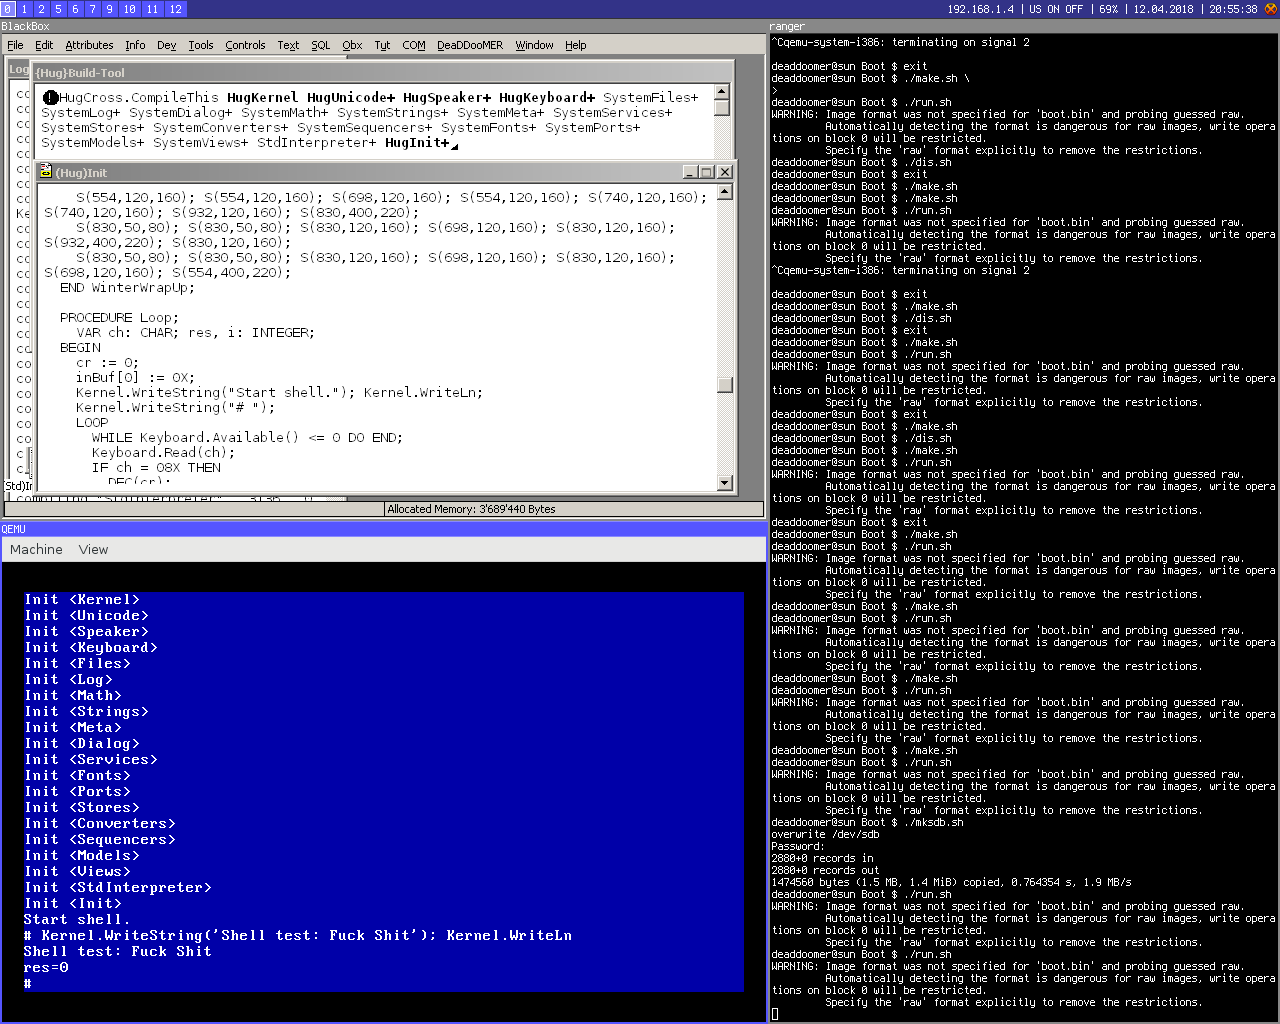Open the Attributes menu
Image resolution: width=1280 pixels, height=1024 pixels.
point(89,45)
